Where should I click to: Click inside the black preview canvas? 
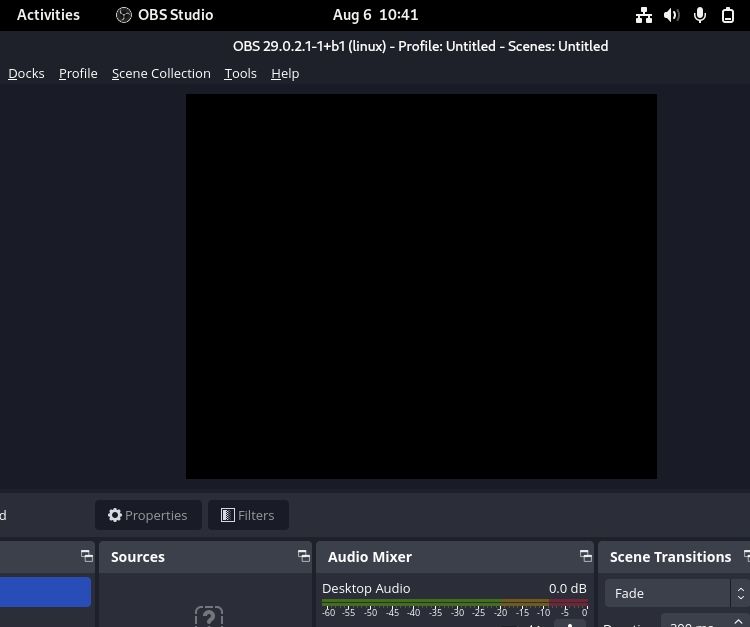pyautogui.click(x=421, y=286)
